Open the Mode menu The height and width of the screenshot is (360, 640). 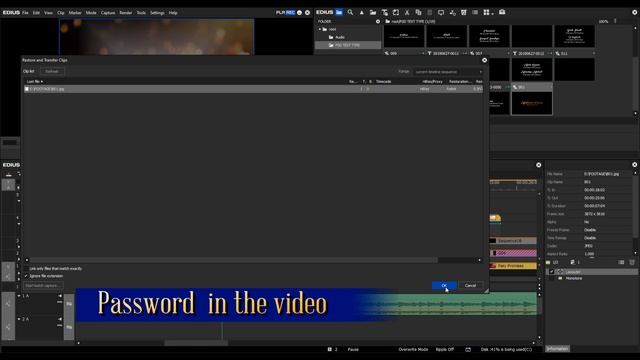pos(91,13)
